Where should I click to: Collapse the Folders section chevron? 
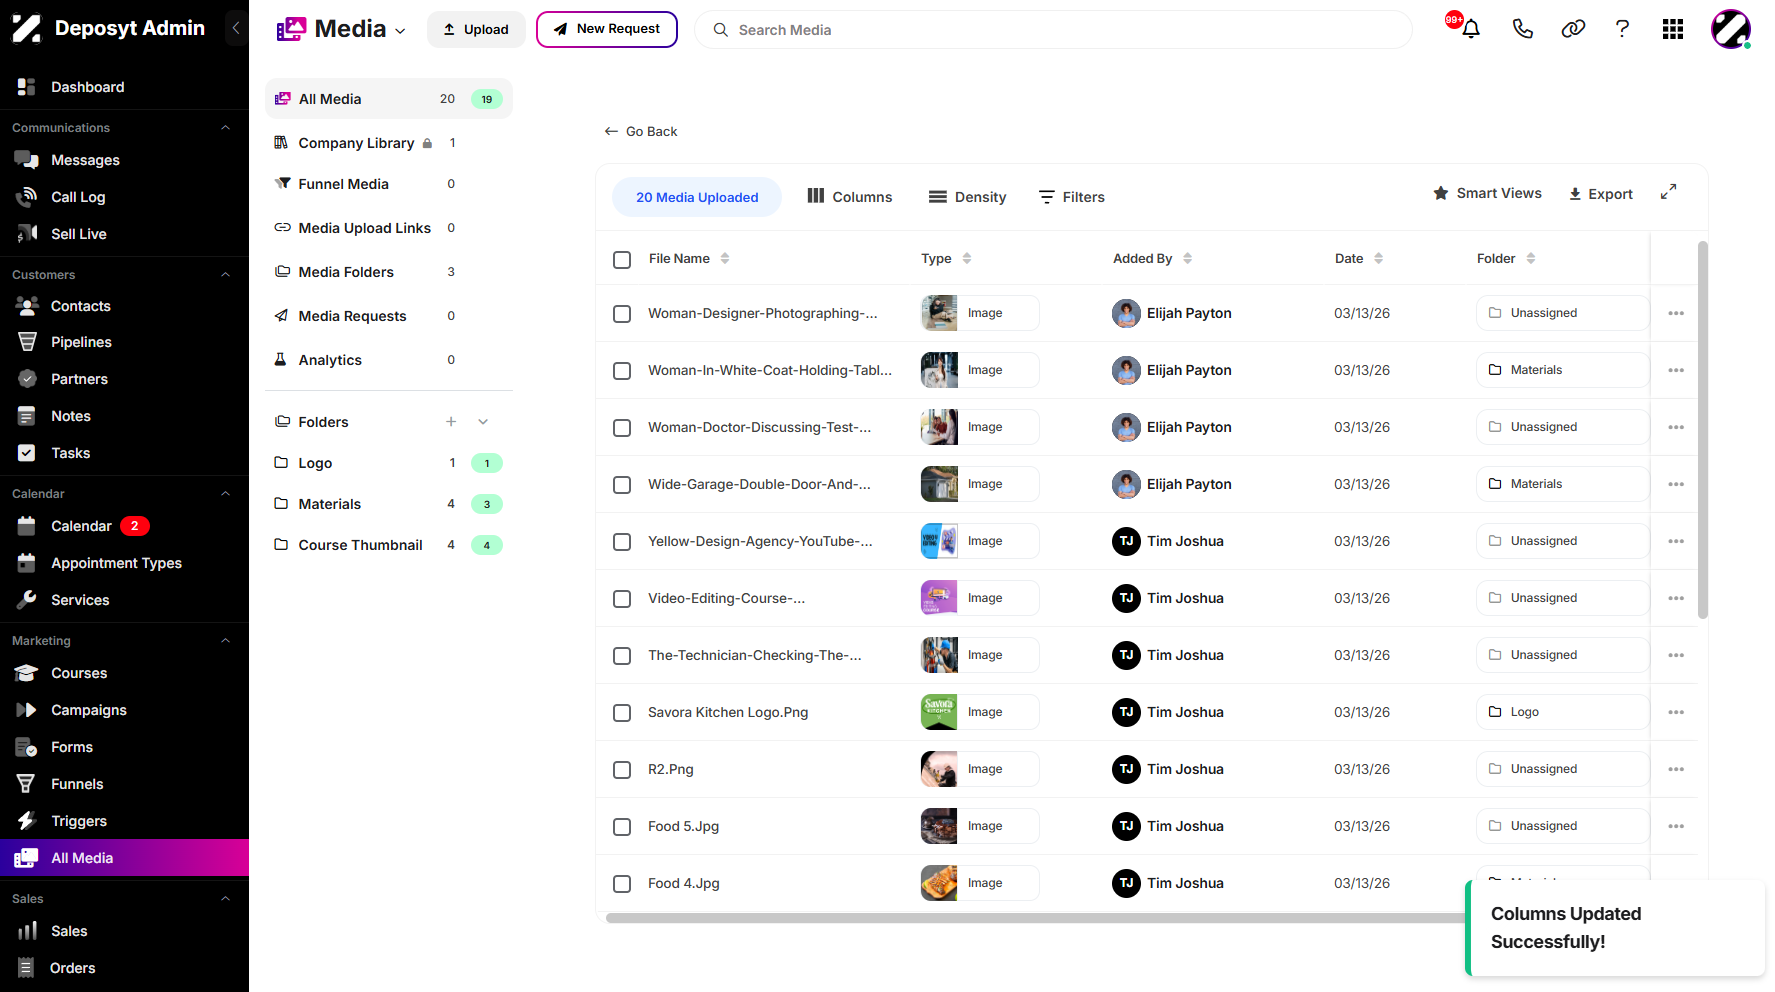click(x=483, y=422)
